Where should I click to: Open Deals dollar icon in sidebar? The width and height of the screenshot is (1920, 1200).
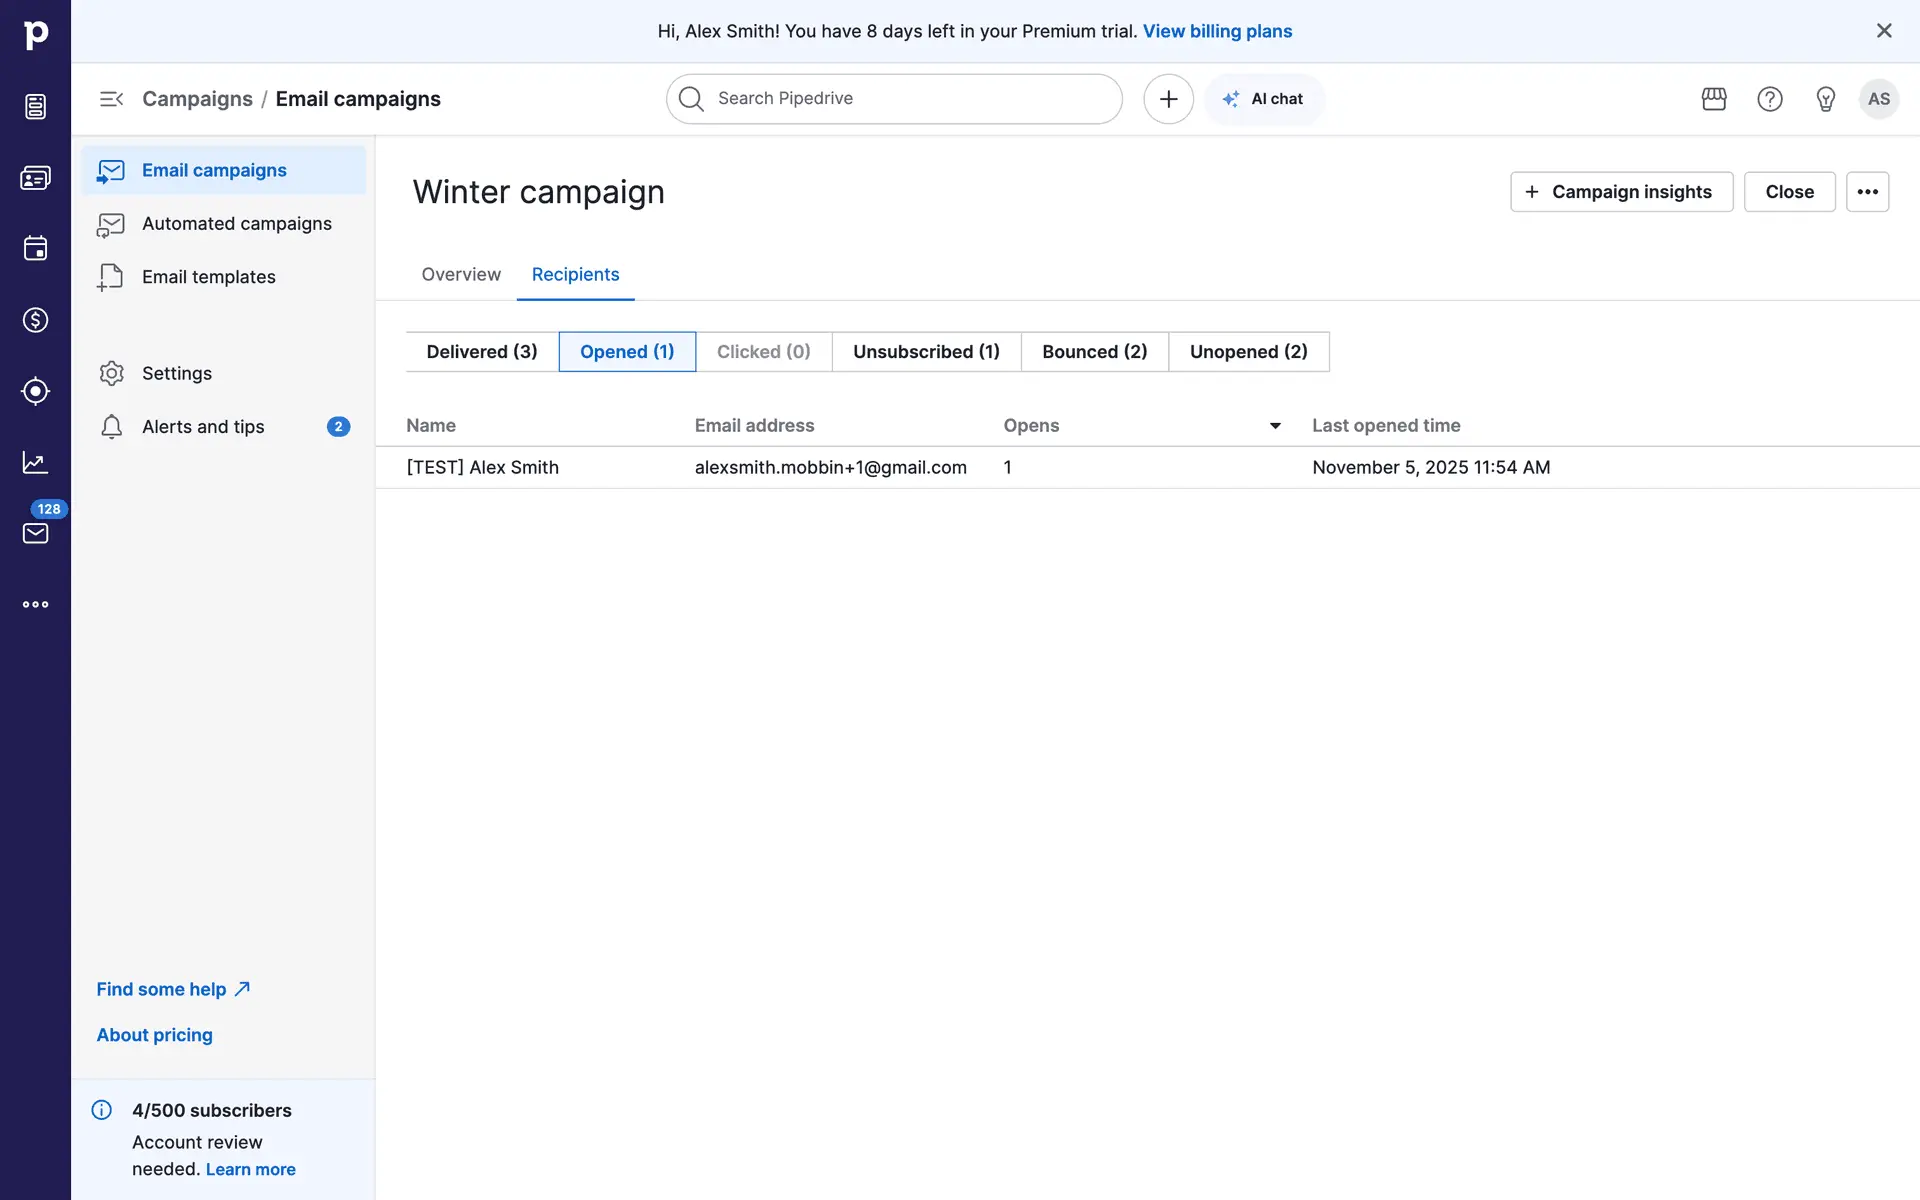[x=35, y=320]
